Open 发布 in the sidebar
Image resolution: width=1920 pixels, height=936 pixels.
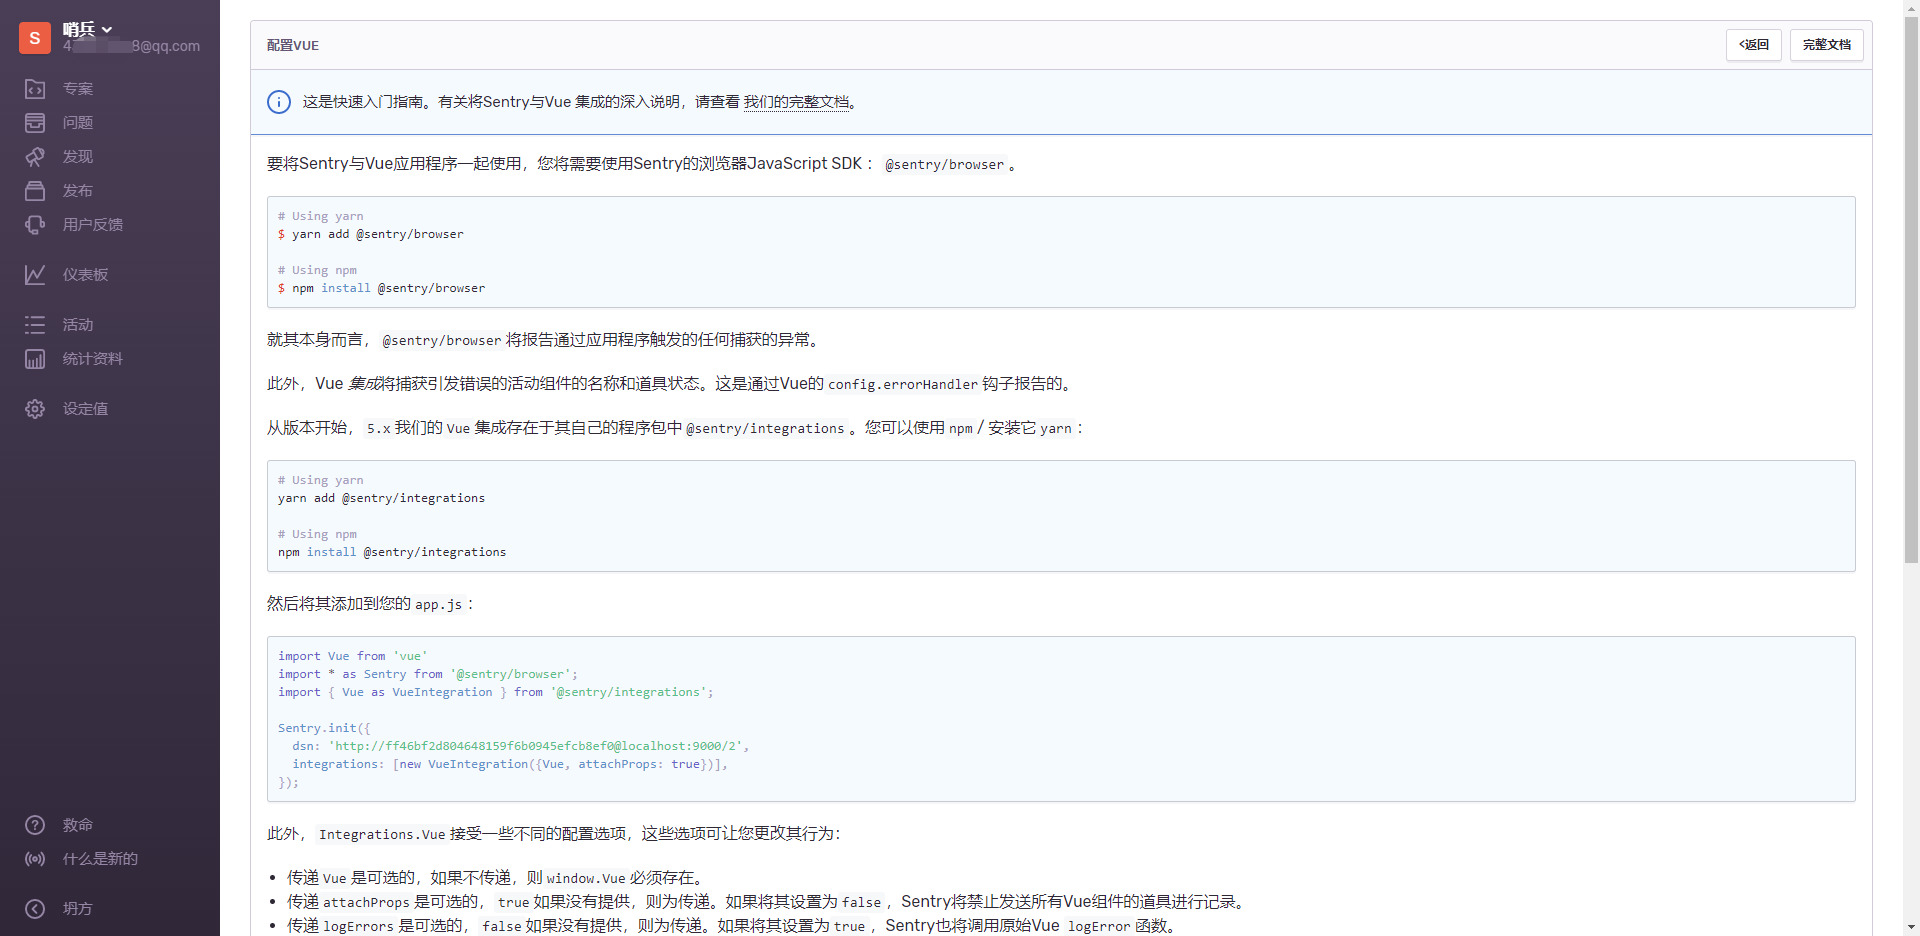(78, 191)
